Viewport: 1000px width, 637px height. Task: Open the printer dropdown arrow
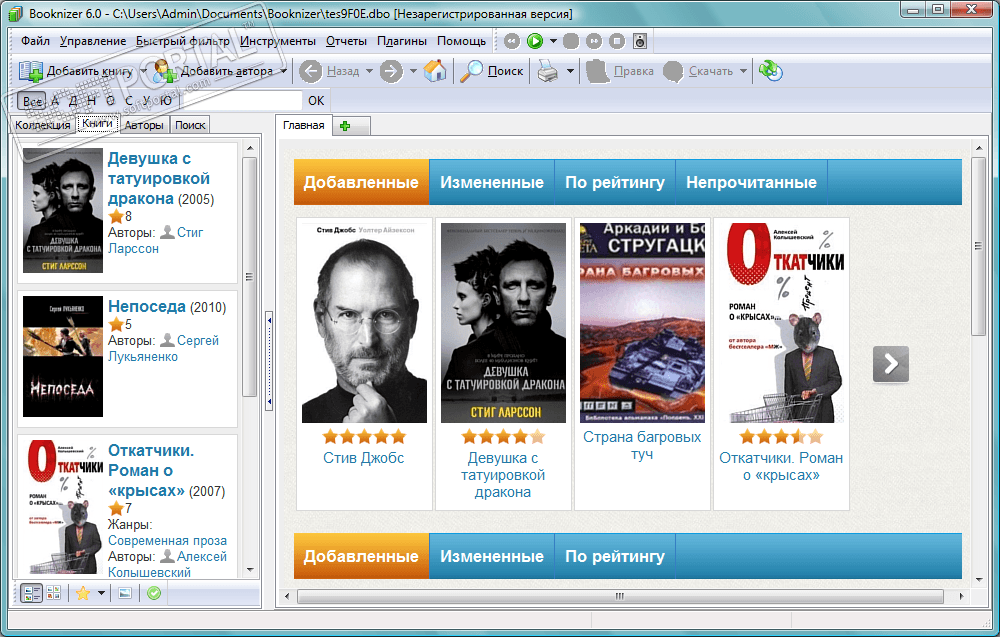(570, 71)
